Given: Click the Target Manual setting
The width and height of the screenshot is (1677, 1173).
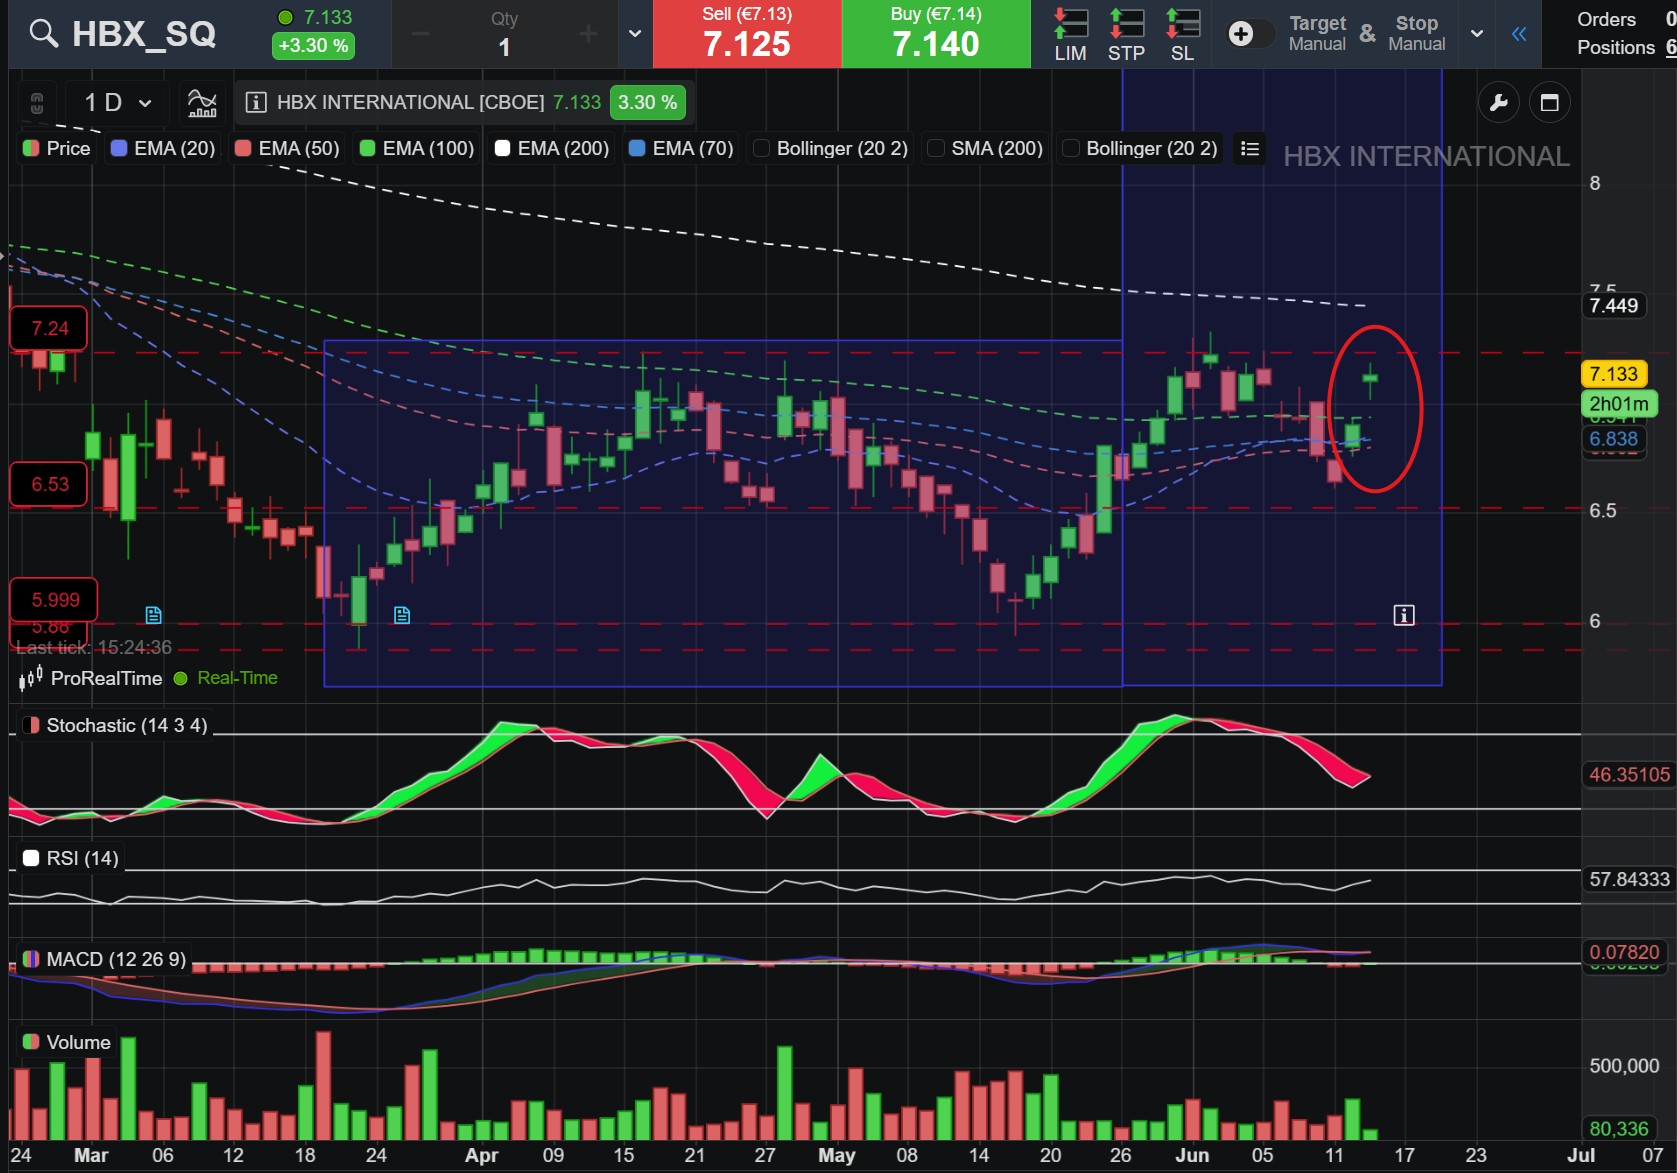Looking at the screenshot, I should [x=1317, y=34].
